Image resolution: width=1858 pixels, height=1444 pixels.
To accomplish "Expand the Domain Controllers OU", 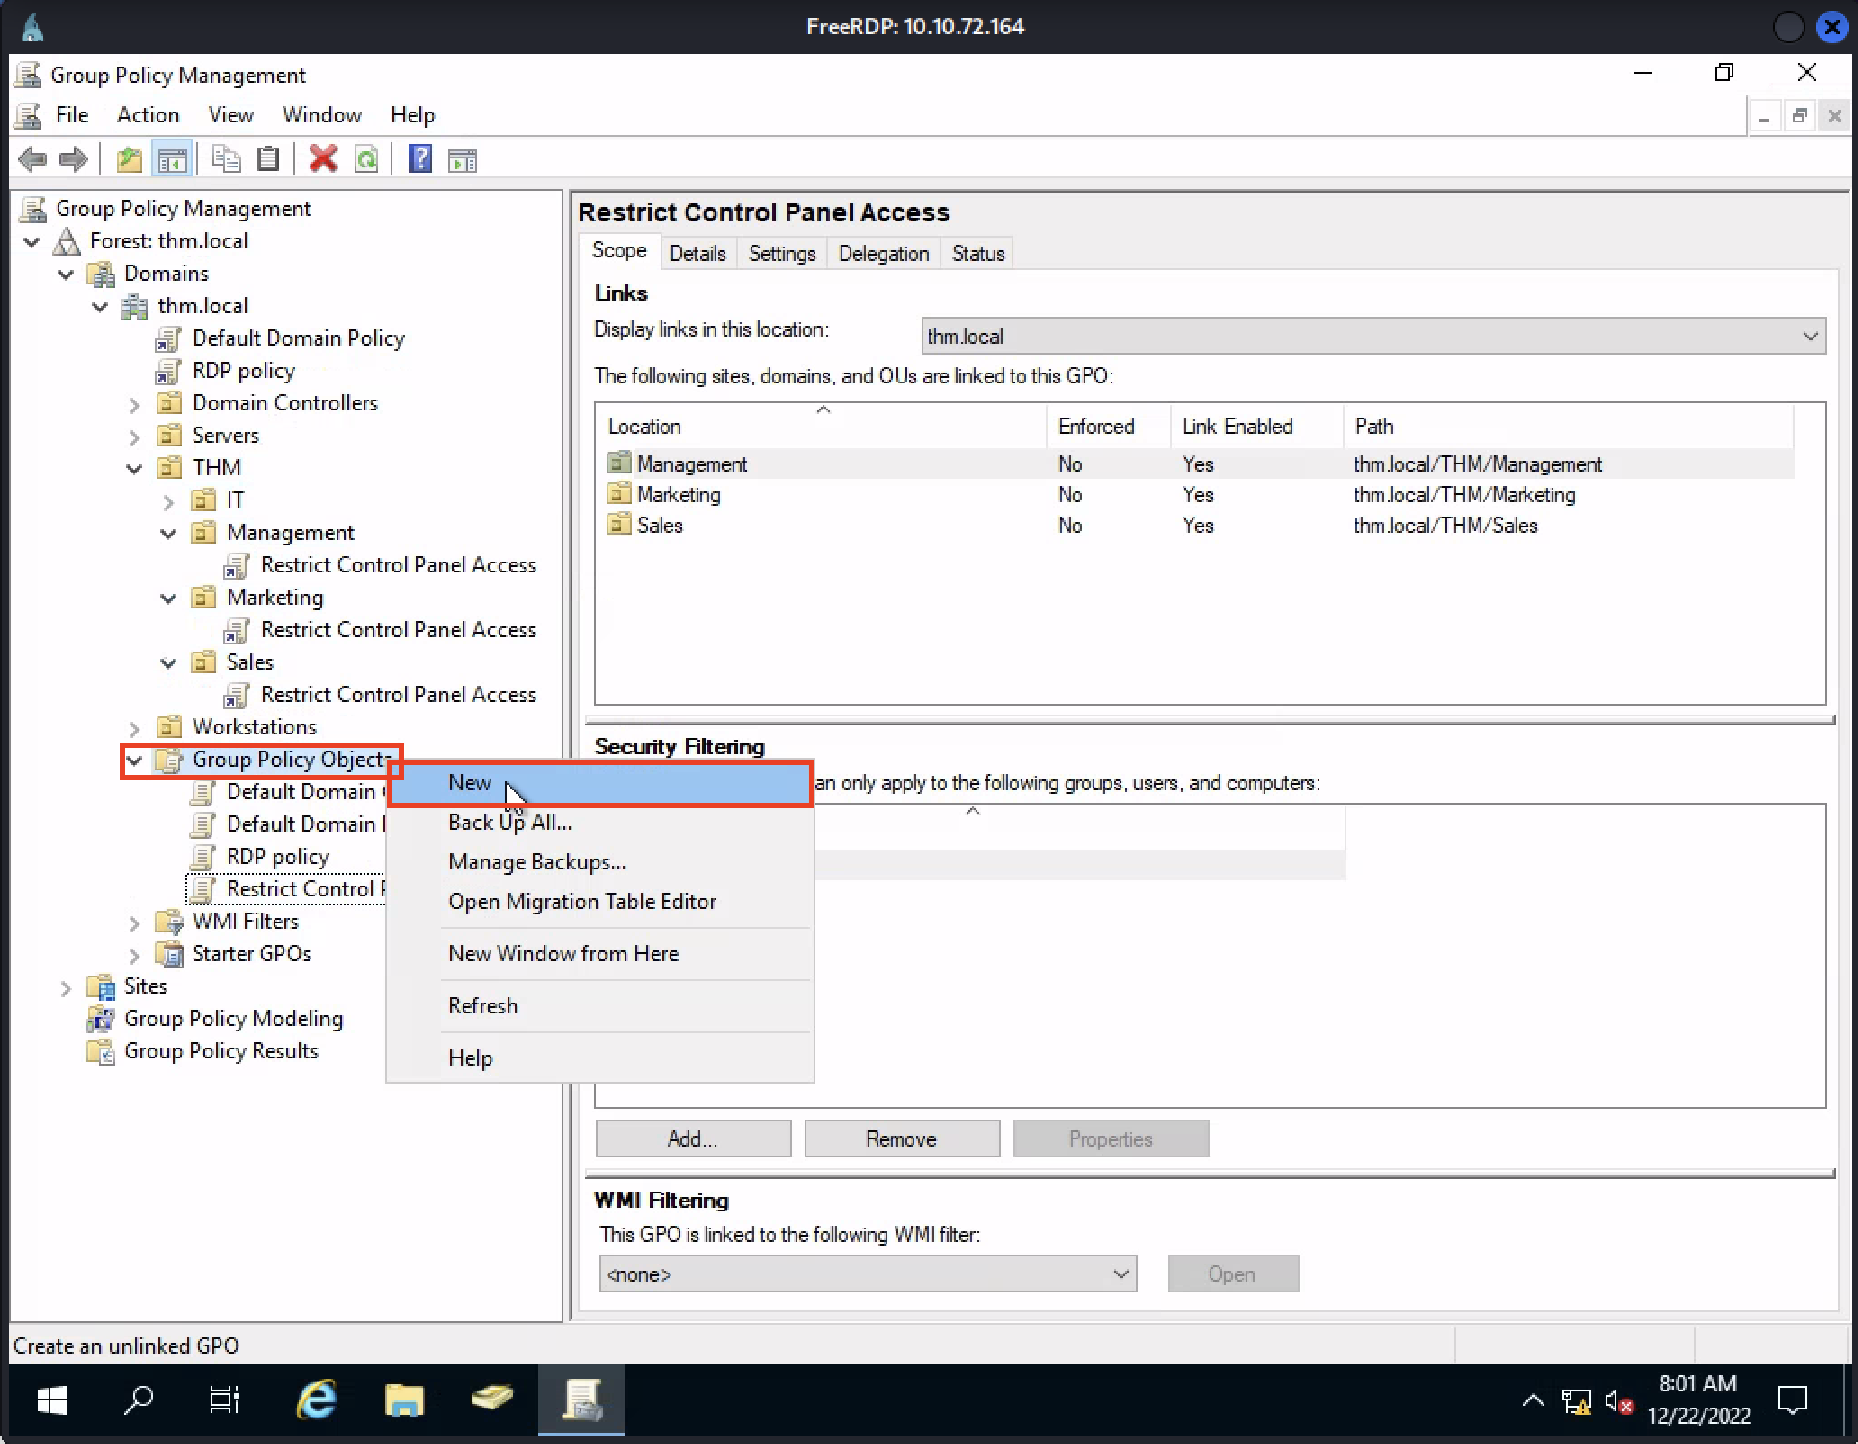I will coord(134,404).
